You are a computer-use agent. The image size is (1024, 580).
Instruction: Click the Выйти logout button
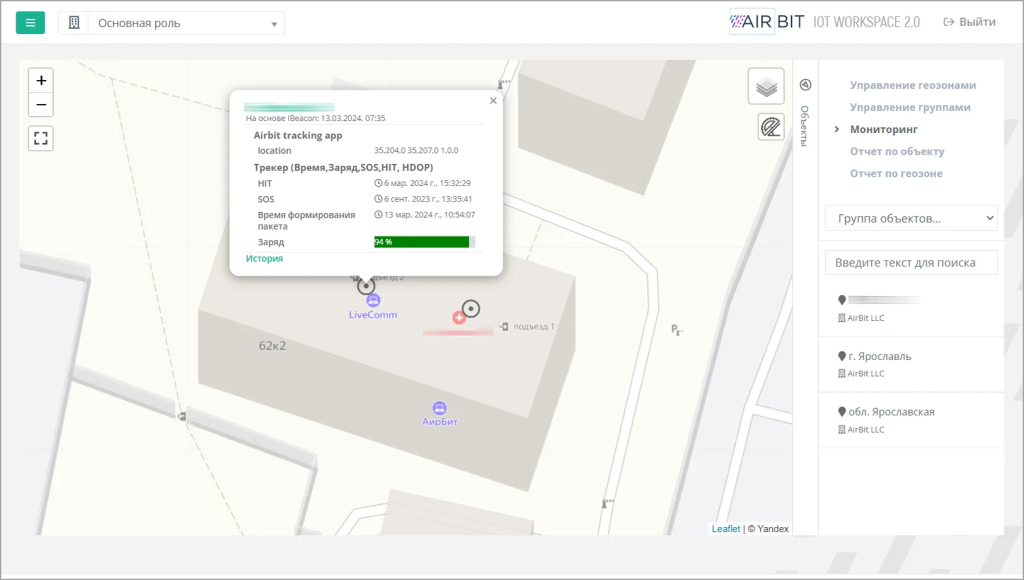969,22
